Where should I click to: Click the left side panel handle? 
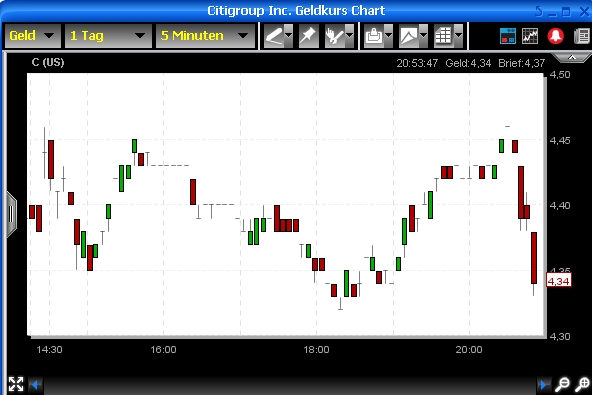(x=11, y=214)
